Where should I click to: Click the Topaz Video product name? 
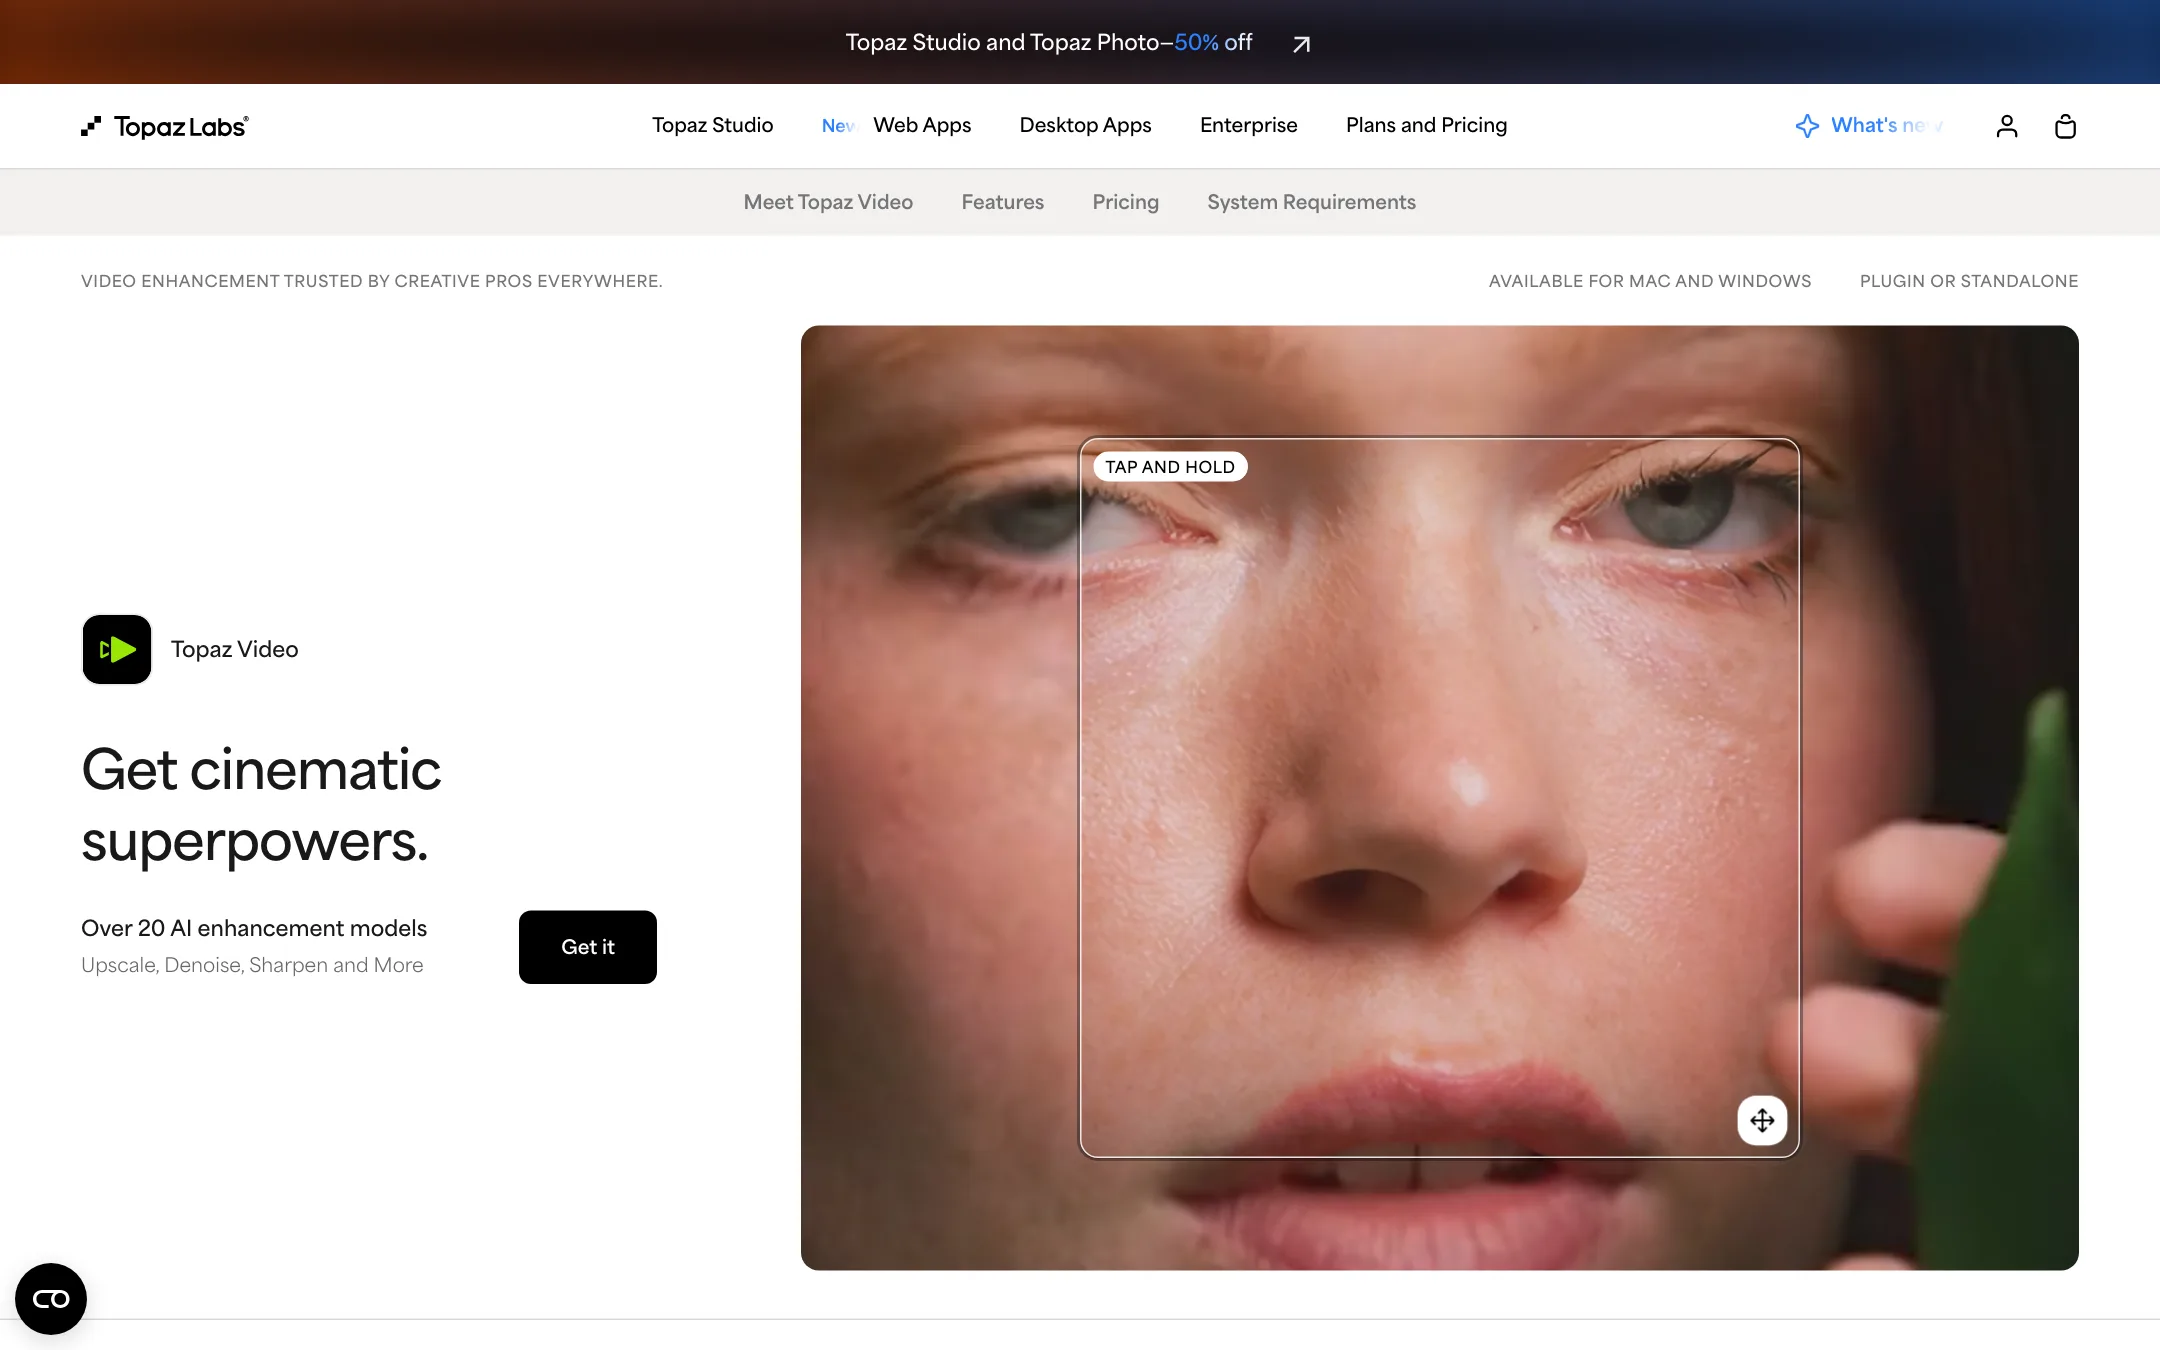point(235,649)
